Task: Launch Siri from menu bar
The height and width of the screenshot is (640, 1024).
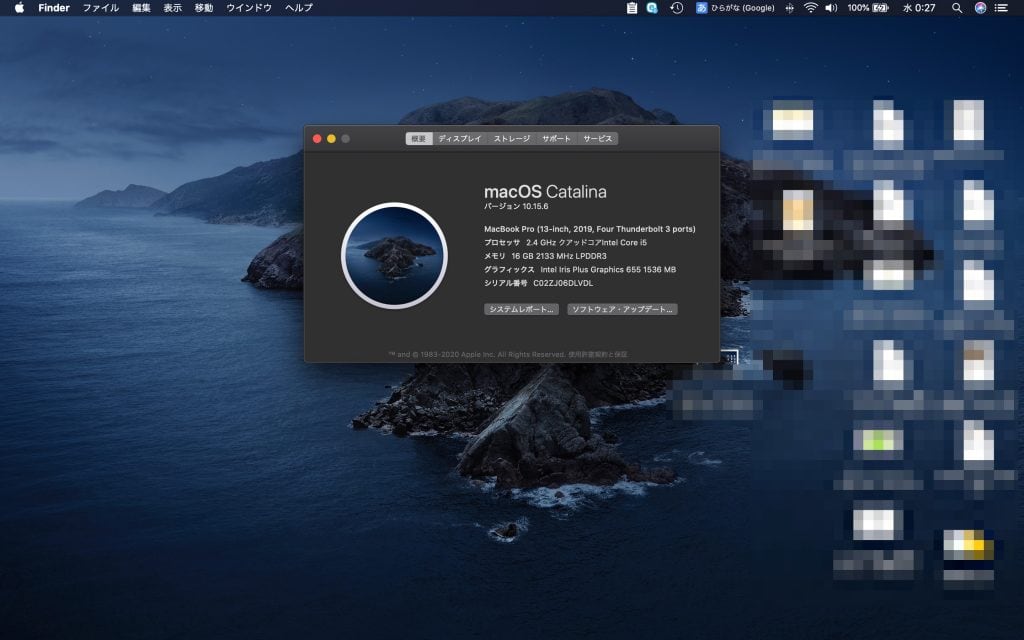Action: 980,8
